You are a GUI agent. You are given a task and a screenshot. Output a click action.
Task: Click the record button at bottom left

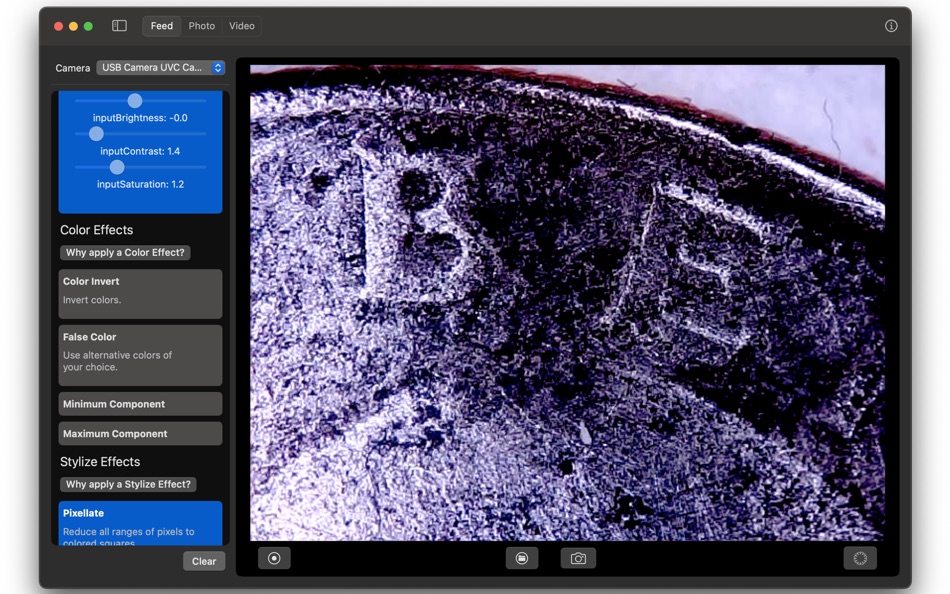(274, 558)
